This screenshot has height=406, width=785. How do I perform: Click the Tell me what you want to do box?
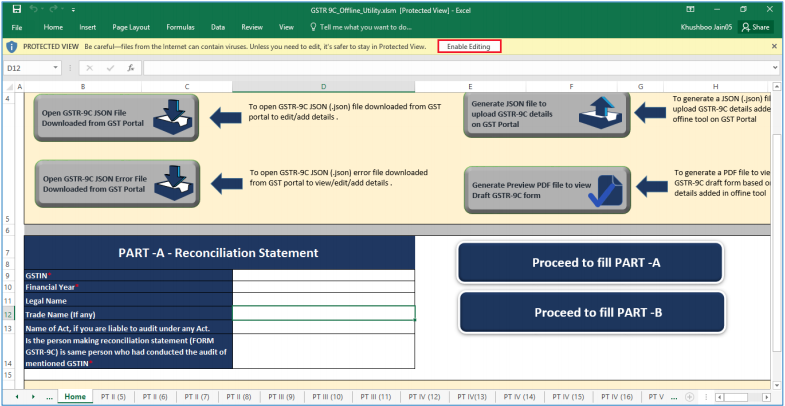pos(361,28)
